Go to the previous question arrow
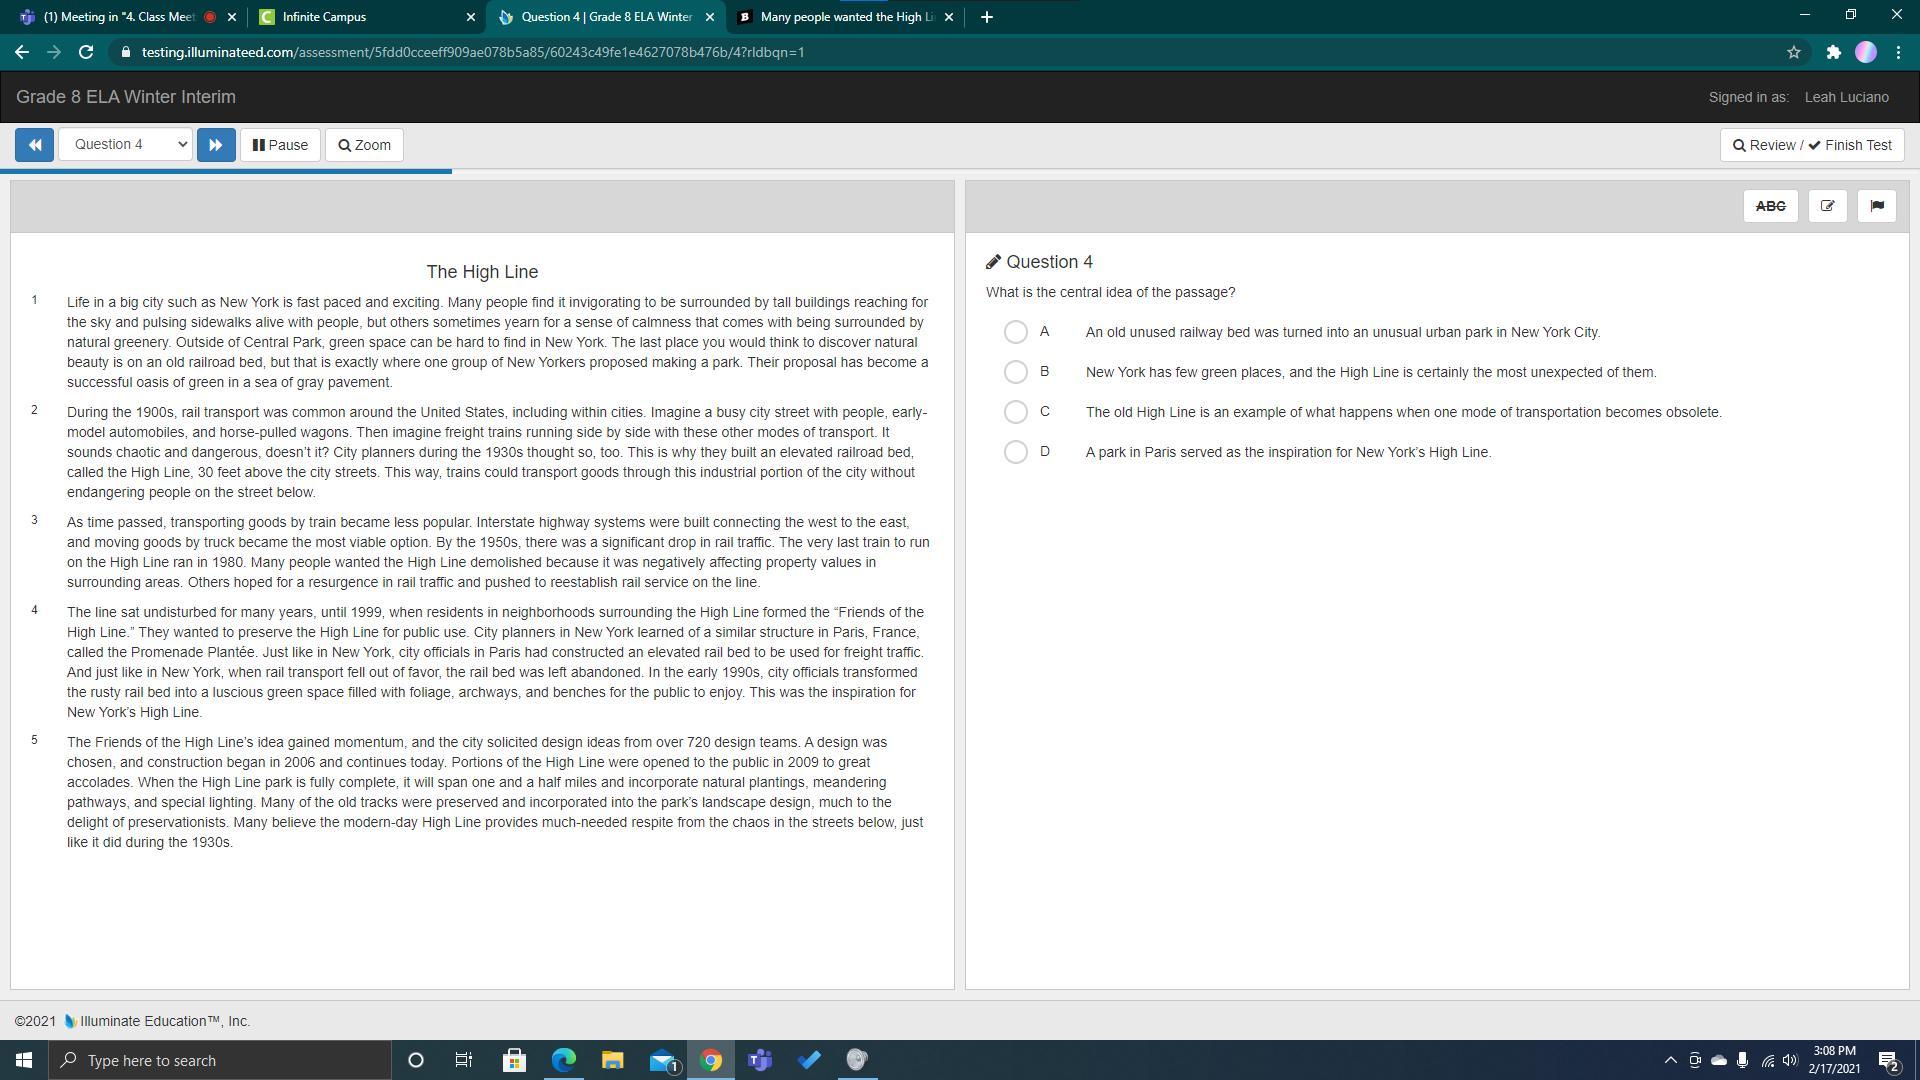Screen dimensions: 1920x1080 34,145
